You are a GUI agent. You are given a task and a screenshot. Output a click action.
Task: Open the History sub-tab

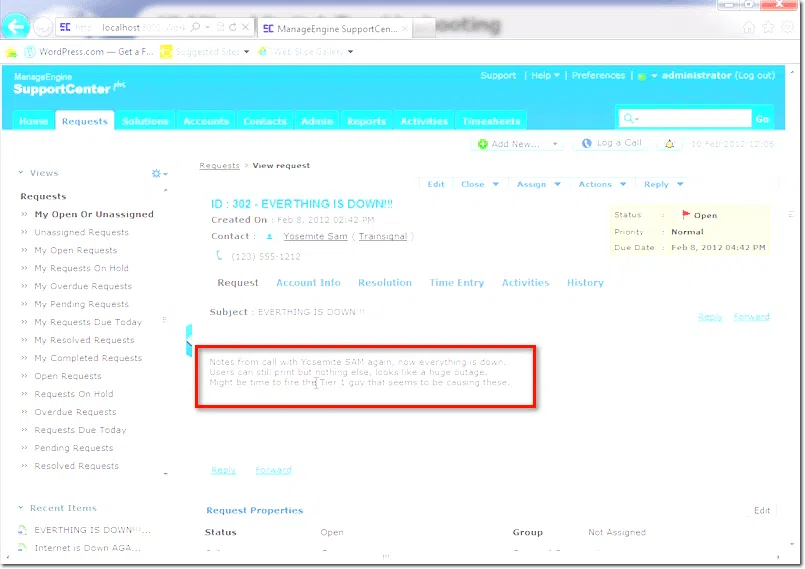(585, 283)
